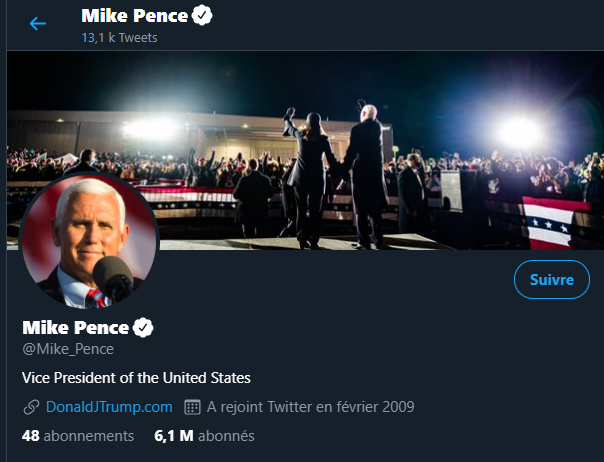Open the 6,1 M abonnés list
This screenshot has height=462, width=604.
coord(204,436)
